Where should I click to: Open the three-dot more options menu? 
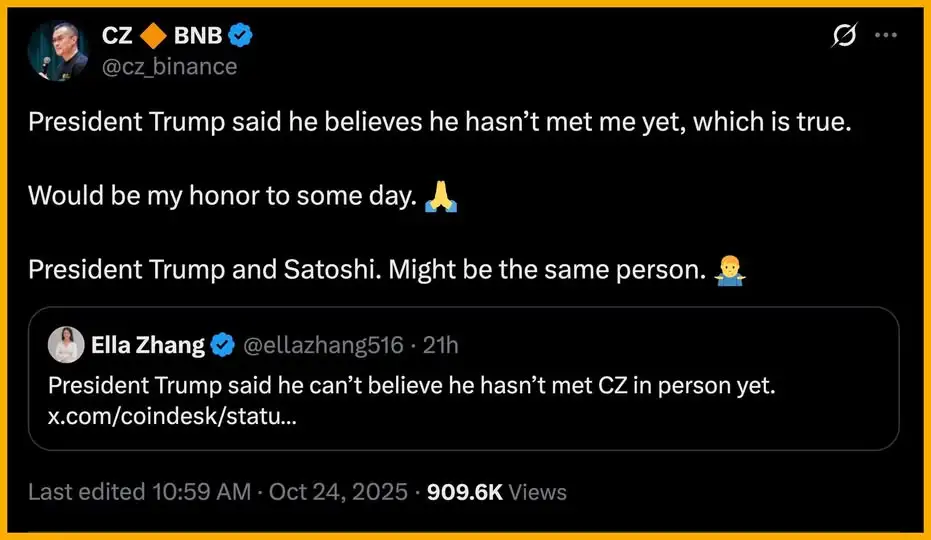coord(886,35)
